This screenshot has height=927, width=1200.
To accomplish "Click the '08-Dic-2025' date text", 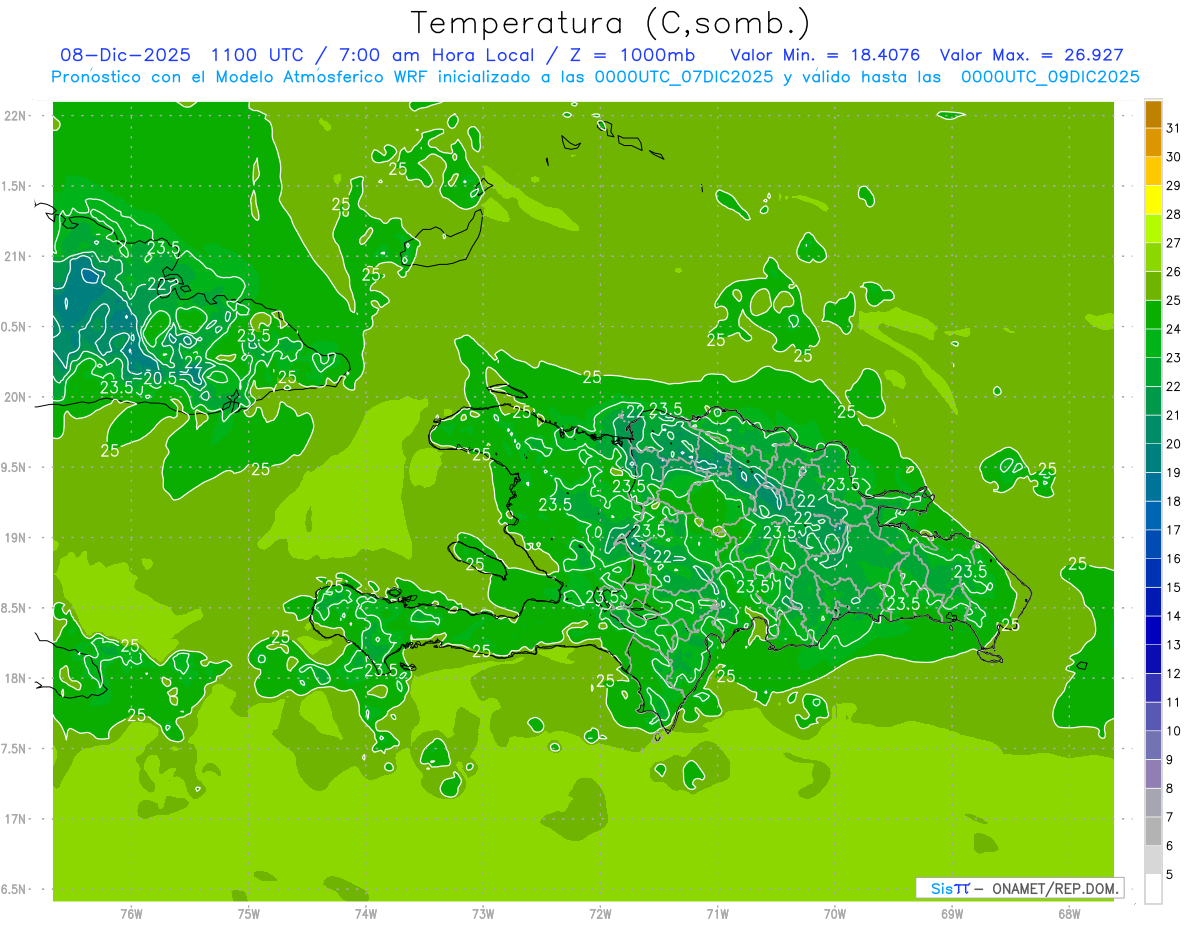I will click(124, 55).
